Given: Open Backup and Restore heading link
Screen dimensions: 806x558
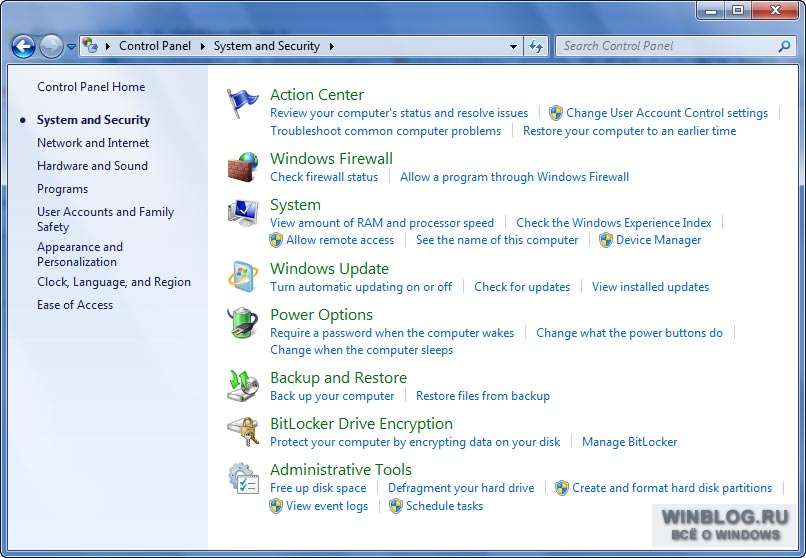Looking at the screenshot, I should point(338,378).
